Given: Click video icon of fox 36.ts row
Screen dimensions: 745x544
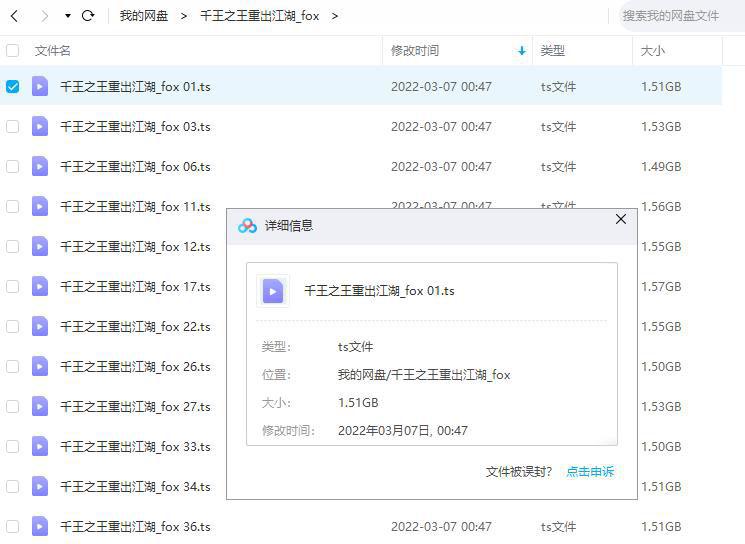Looking at the screenshot, I should tap(40, 526).
